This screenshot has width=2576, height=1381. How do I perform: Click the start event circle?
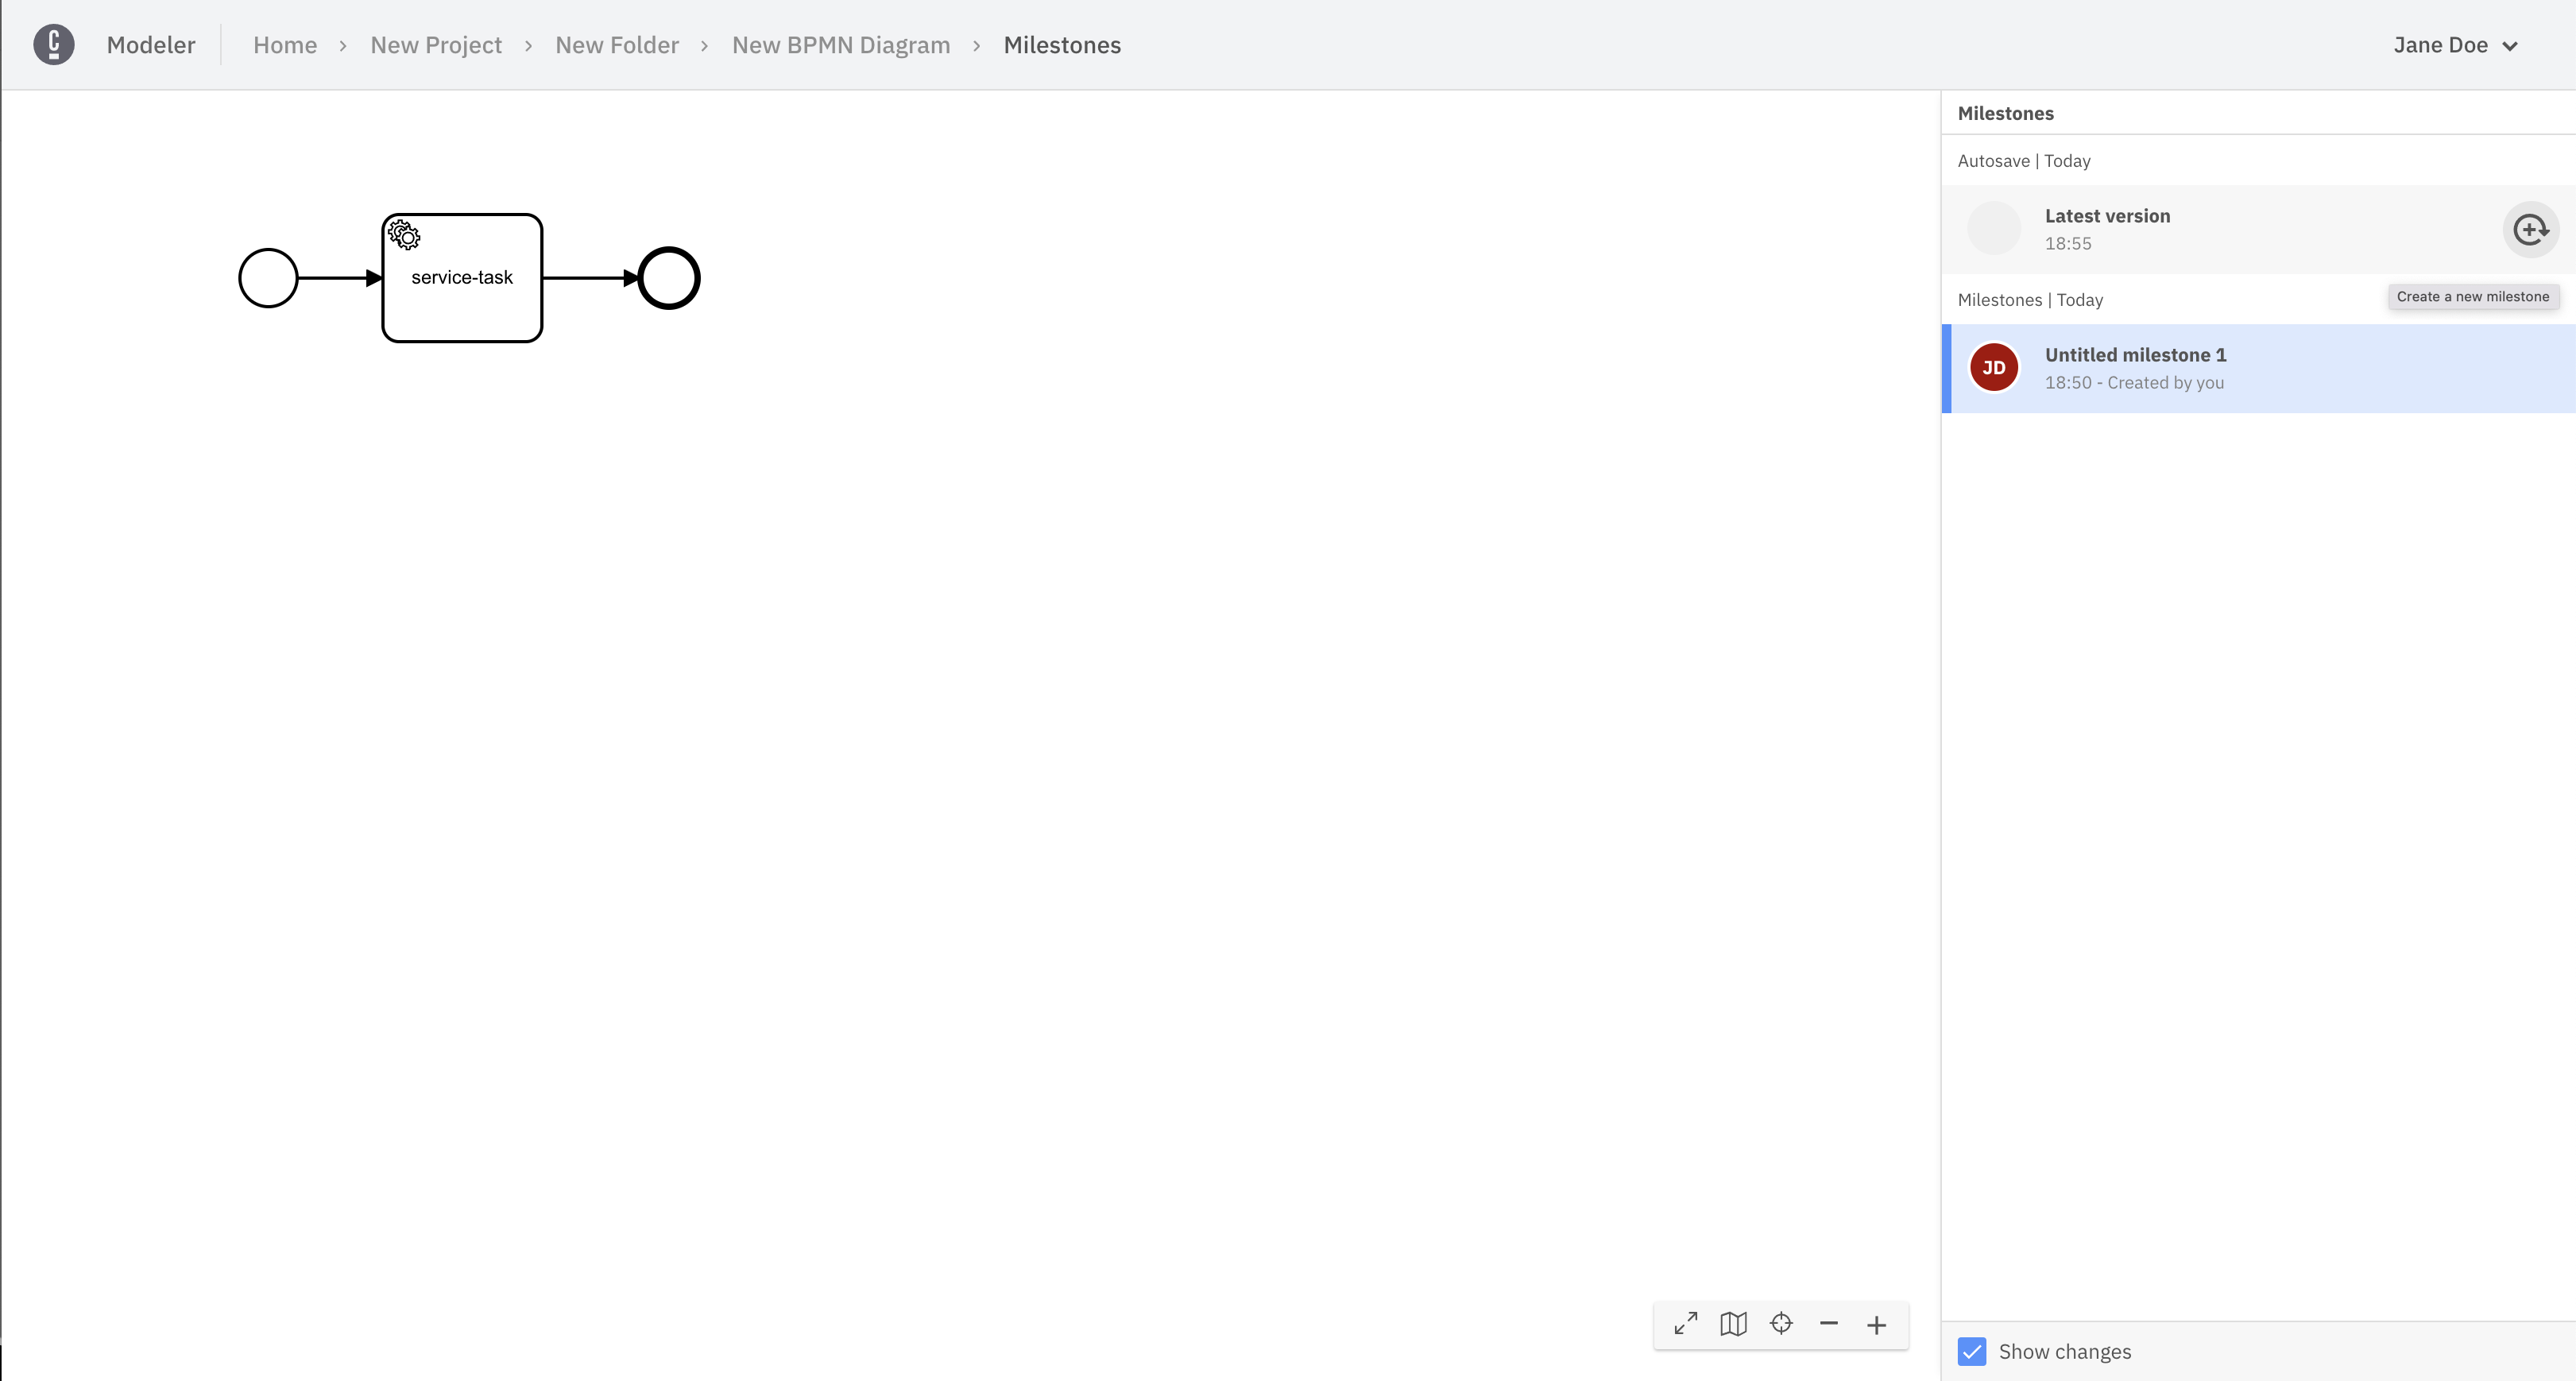coord(268,278)
